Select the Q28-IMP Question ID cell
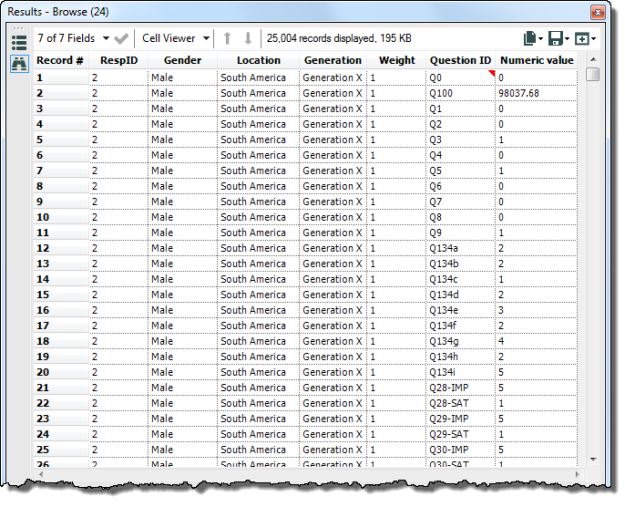The width and height of the screenshot is (625, 507). [461, 388]
